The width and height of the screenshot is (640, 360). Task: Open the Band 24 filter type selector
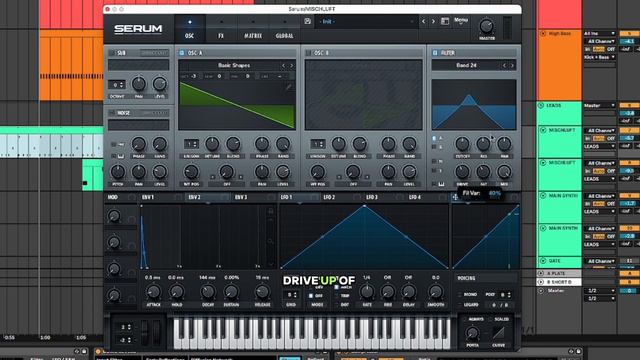(466, 65)
